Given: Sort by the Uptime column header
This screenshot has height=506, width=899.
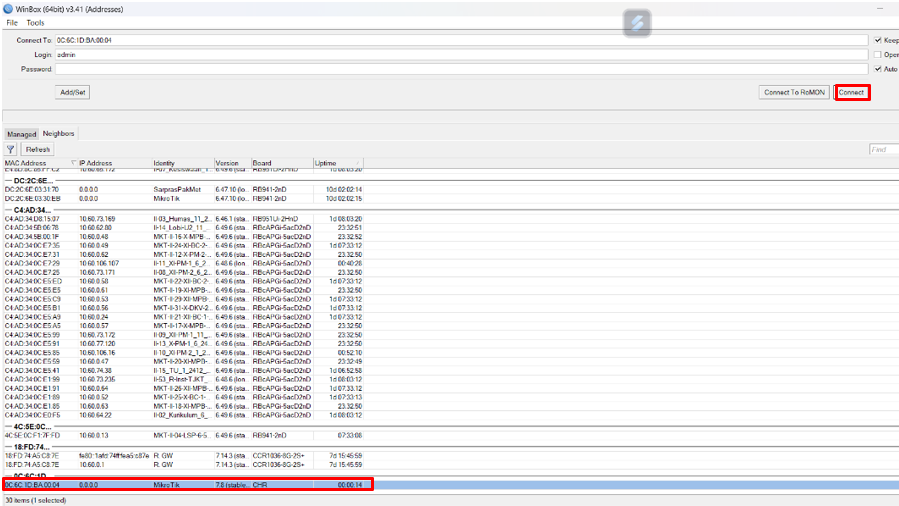Looking at the screenshot, I should coord(337,162).
